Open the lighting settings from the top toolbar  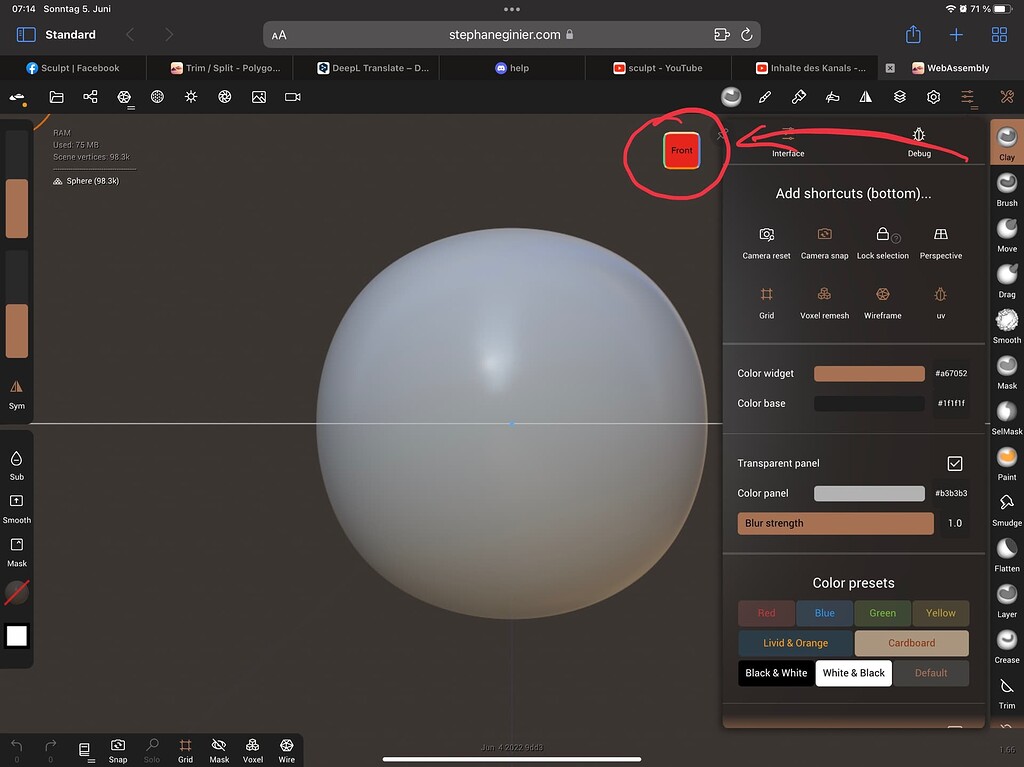coord(189,97)
